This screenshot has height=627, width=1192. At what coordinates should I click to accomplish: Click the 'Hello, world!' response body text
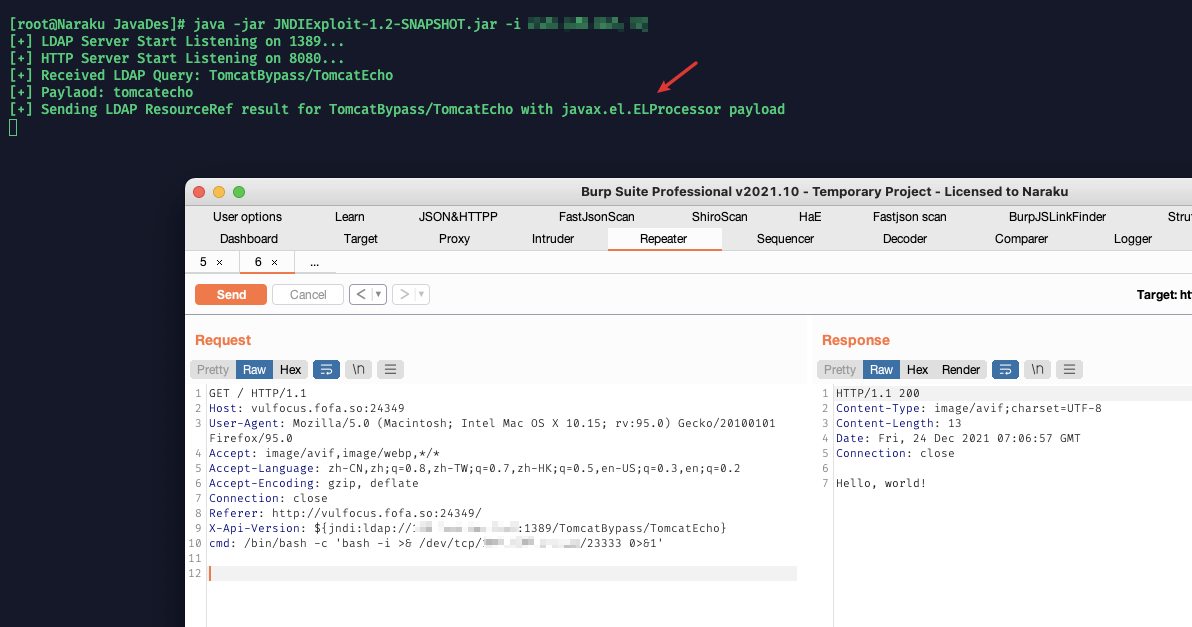[881, 483]
